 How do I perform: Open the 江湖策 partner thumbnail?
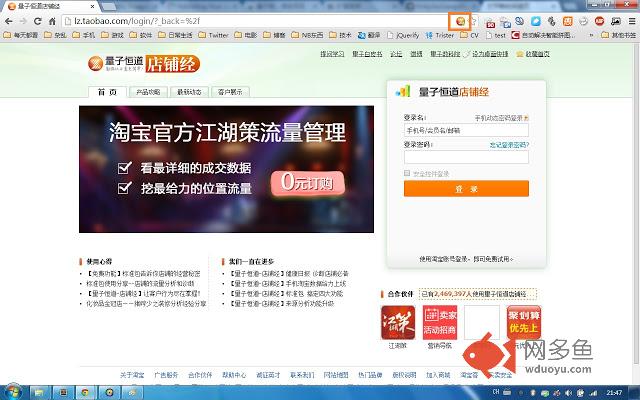click(398, 322)
